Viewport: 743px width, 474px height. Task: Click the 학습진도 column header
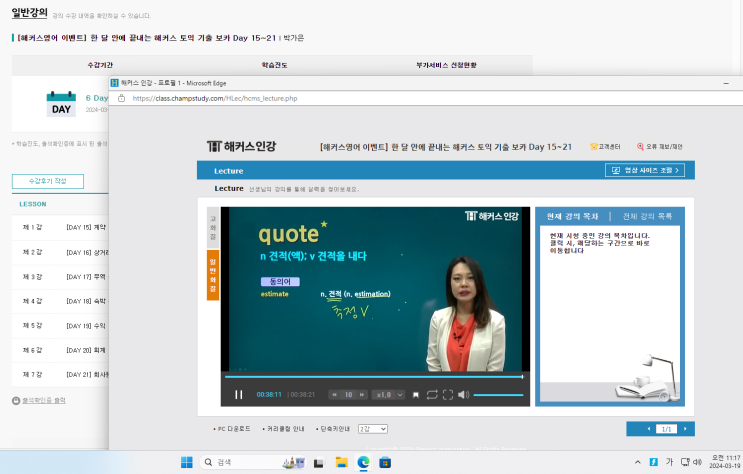(x=274, y=65)
